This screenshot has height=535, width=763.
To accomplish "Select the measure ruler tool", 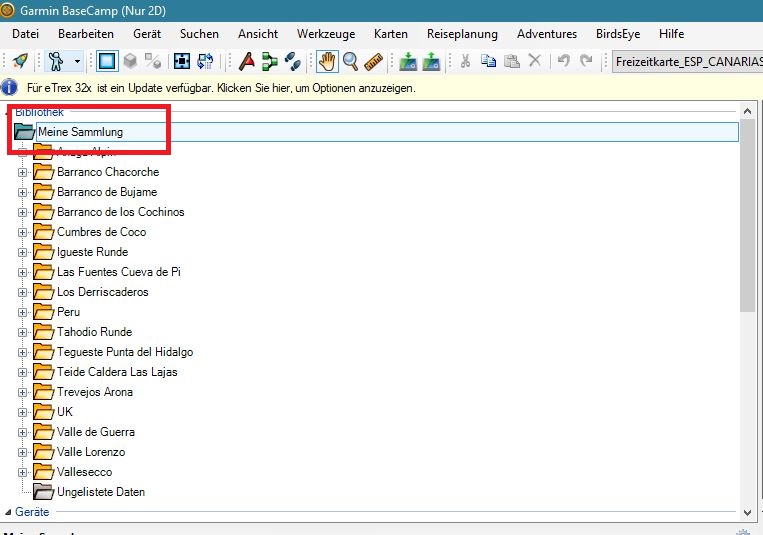I will click(x=373, y=61).
